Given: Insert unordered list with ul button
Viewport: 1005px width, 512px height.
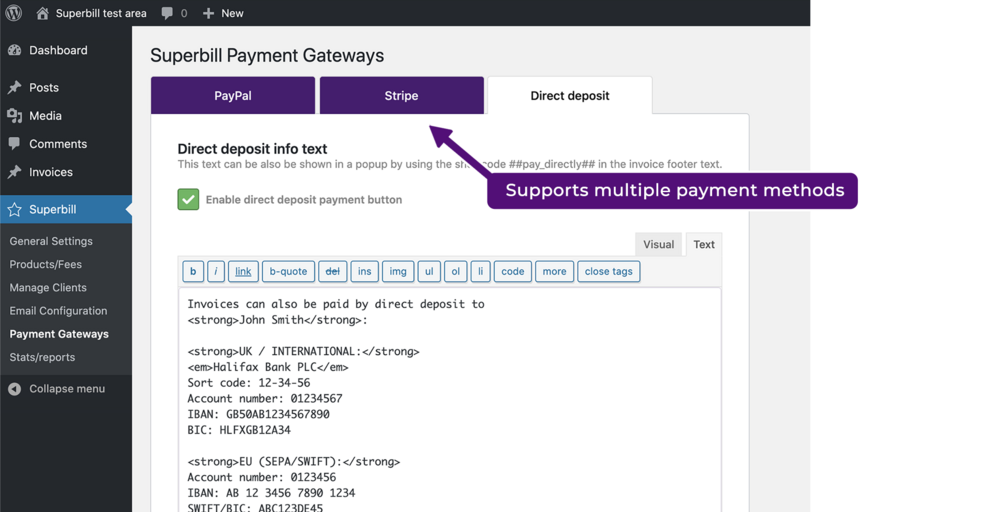Looking at the screenshot, I should point(429,271).
